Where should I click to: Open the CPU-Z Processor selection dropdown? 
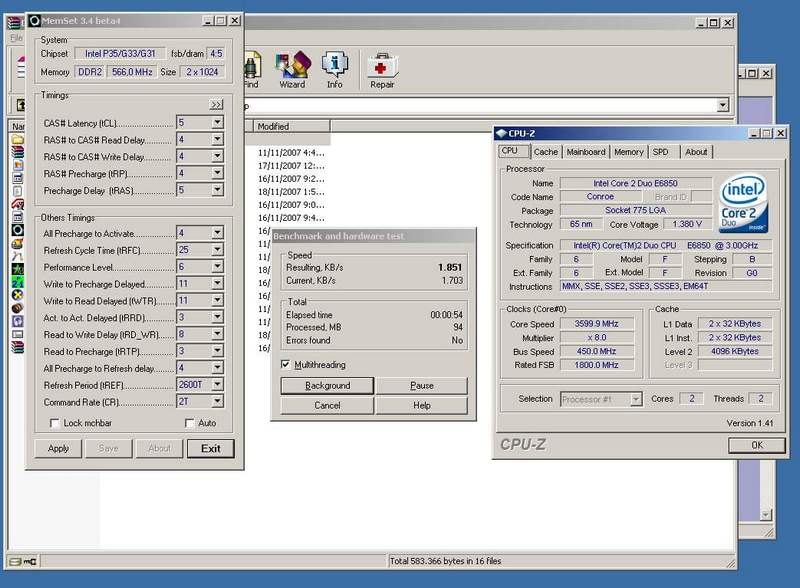tap(636, 399)
